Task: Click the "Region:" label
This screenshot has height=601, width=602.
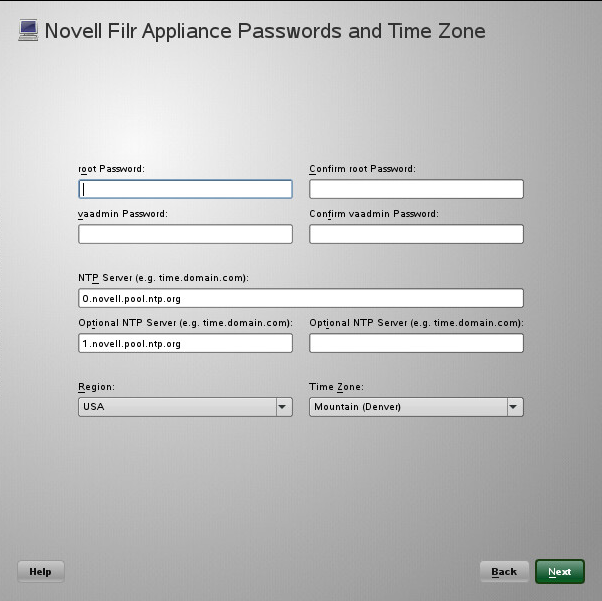Action: 95,387
